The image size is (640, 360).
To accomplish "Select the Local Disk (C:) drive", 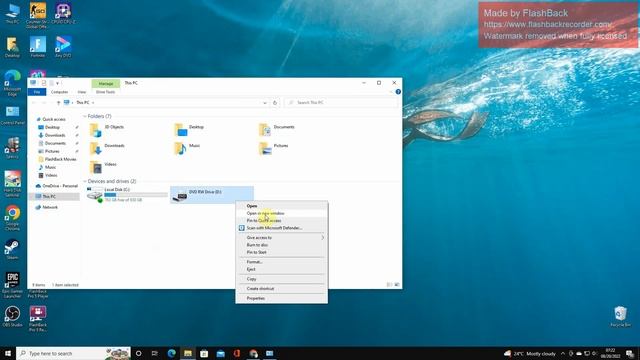I will click(127, 194).
